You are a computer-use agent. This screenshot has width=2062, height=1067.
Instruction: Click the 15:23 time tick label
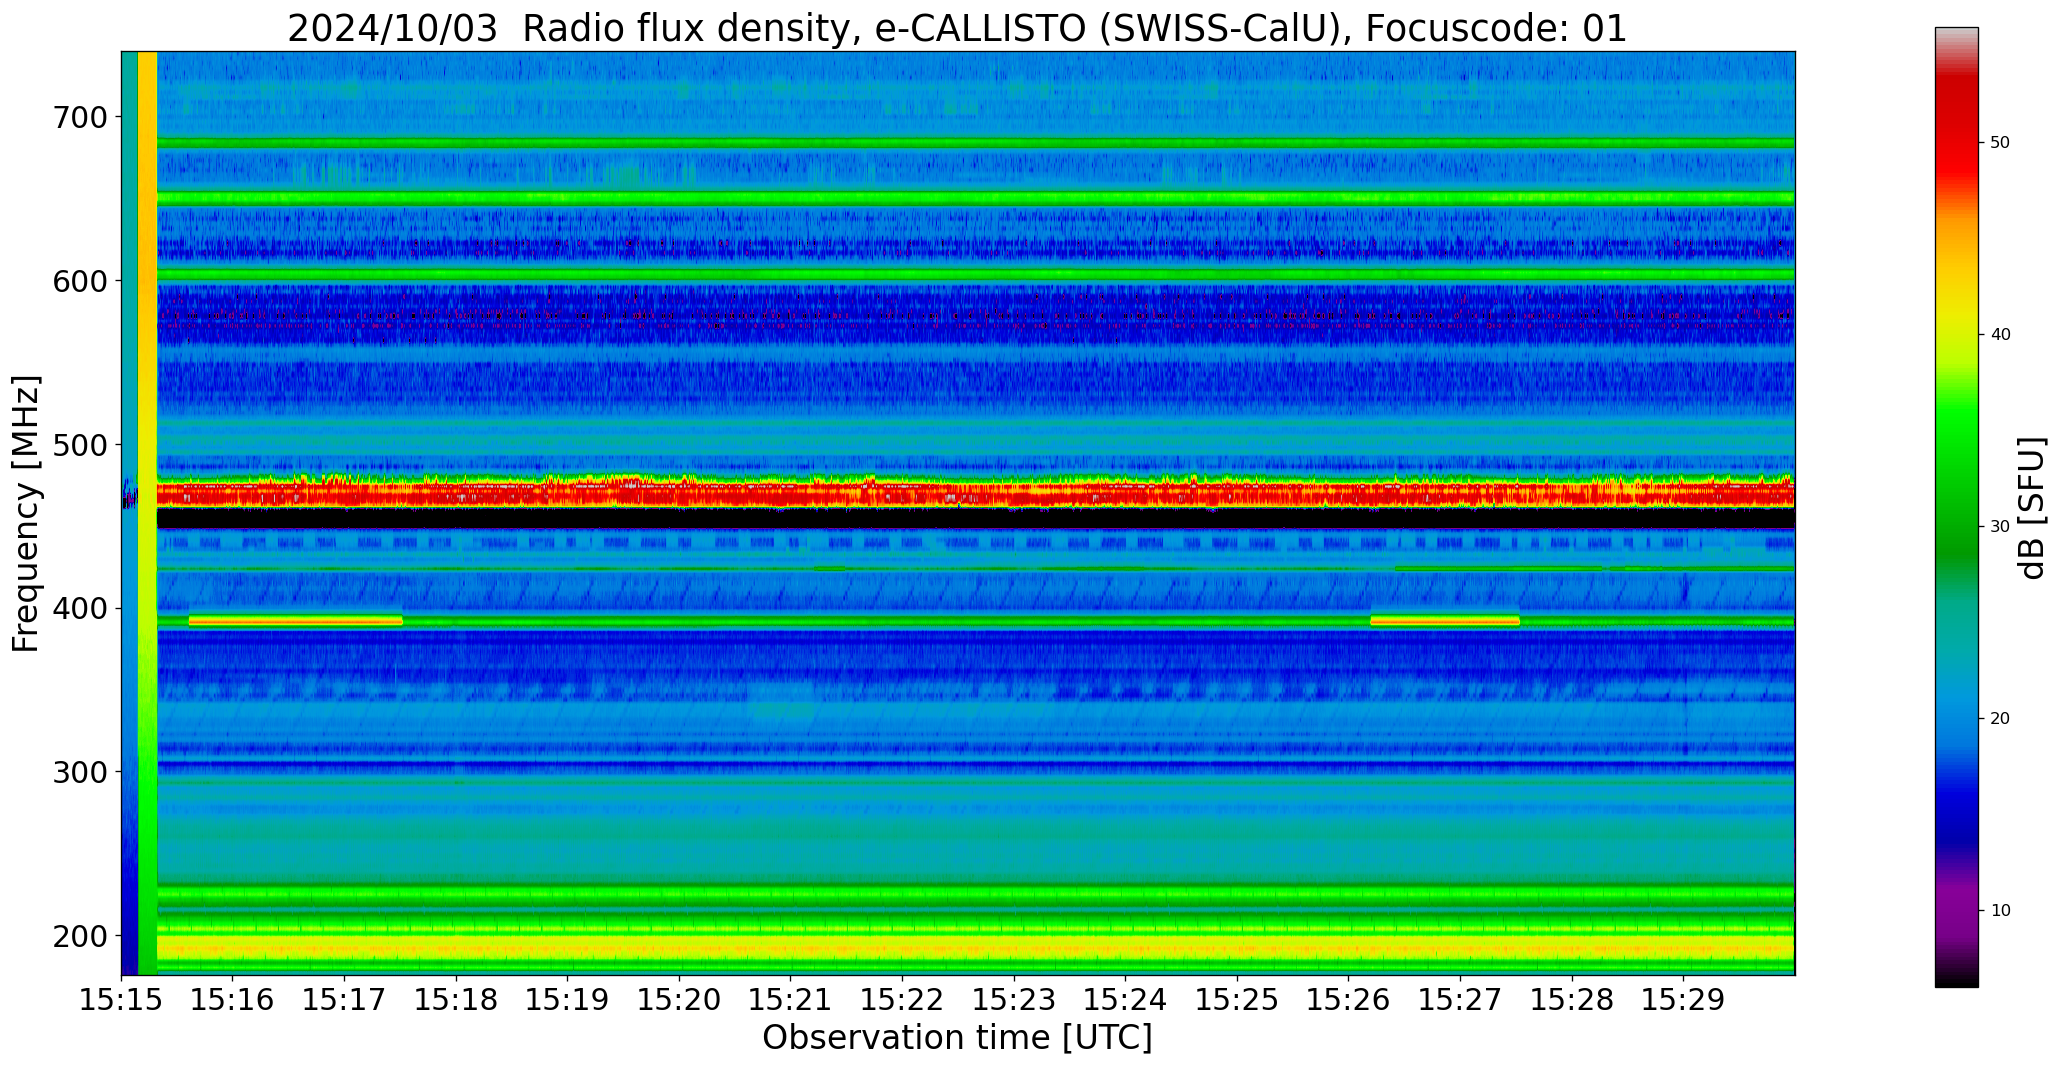pos(1014,1000)
